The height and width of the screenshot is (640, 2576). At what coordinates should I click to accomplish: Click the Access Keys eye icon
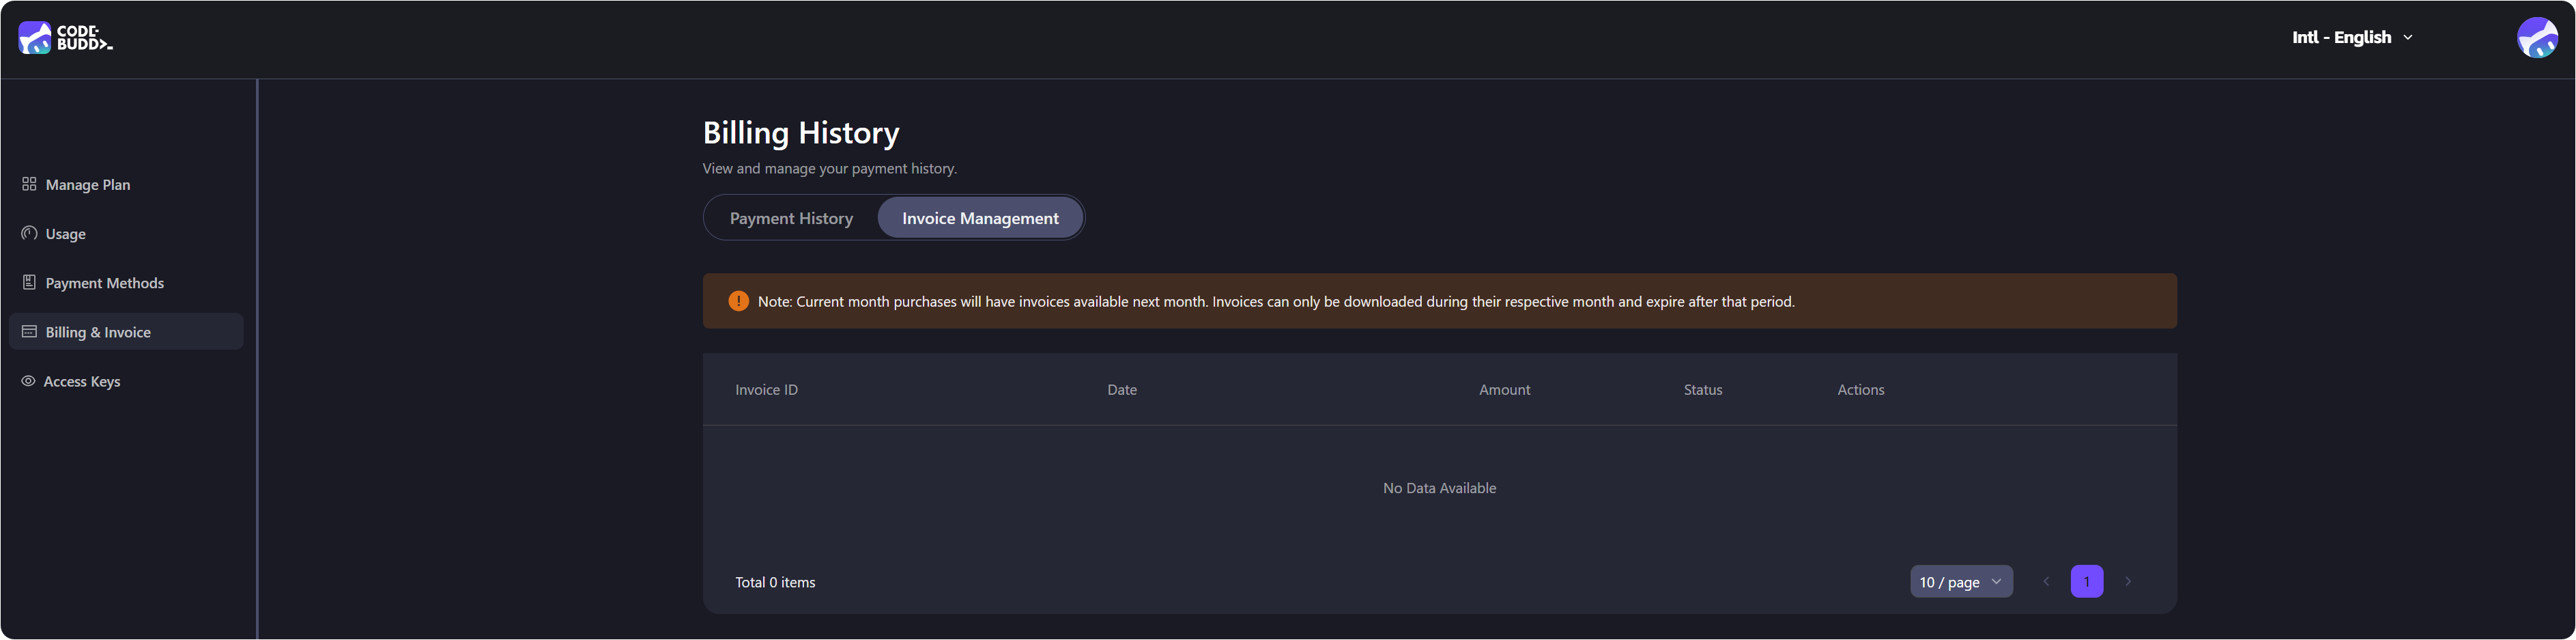28,381
